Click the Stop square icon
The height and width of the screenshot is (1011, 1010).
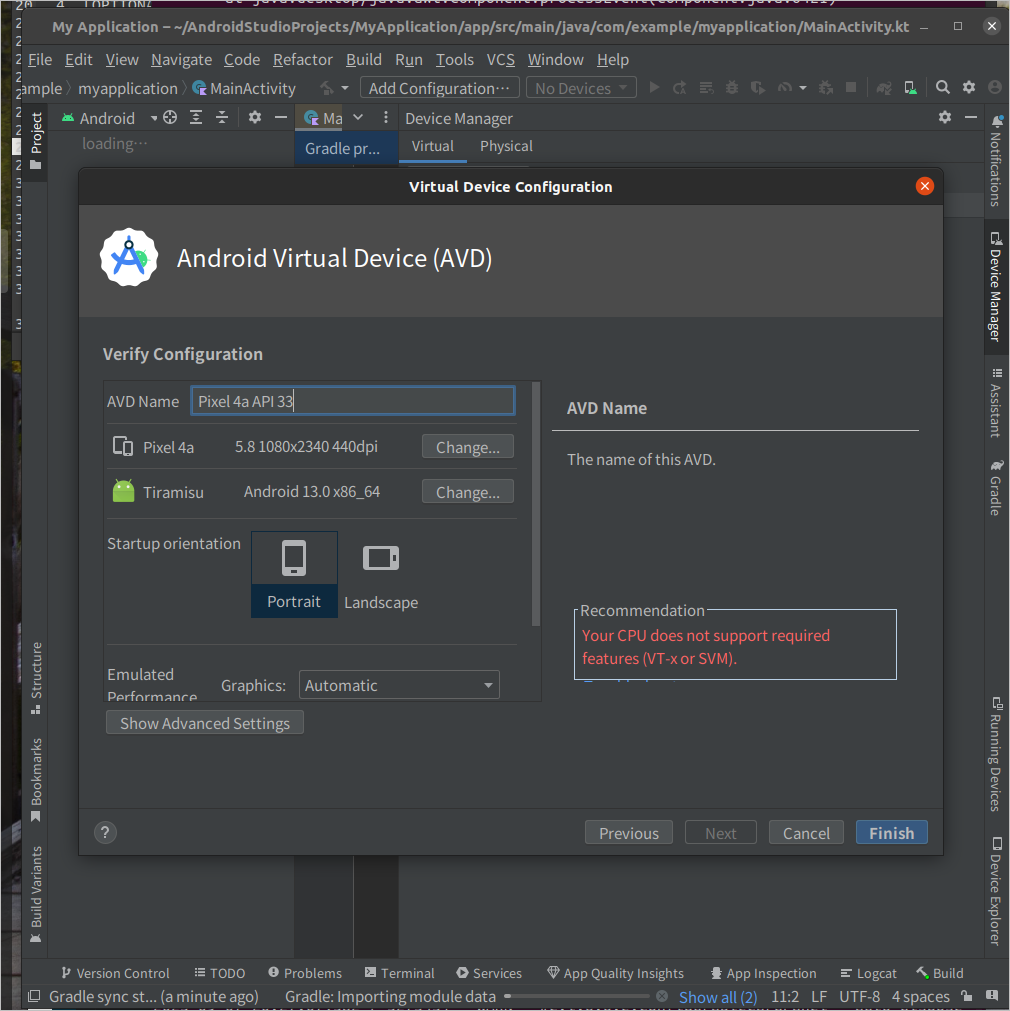tap(851, 87)
